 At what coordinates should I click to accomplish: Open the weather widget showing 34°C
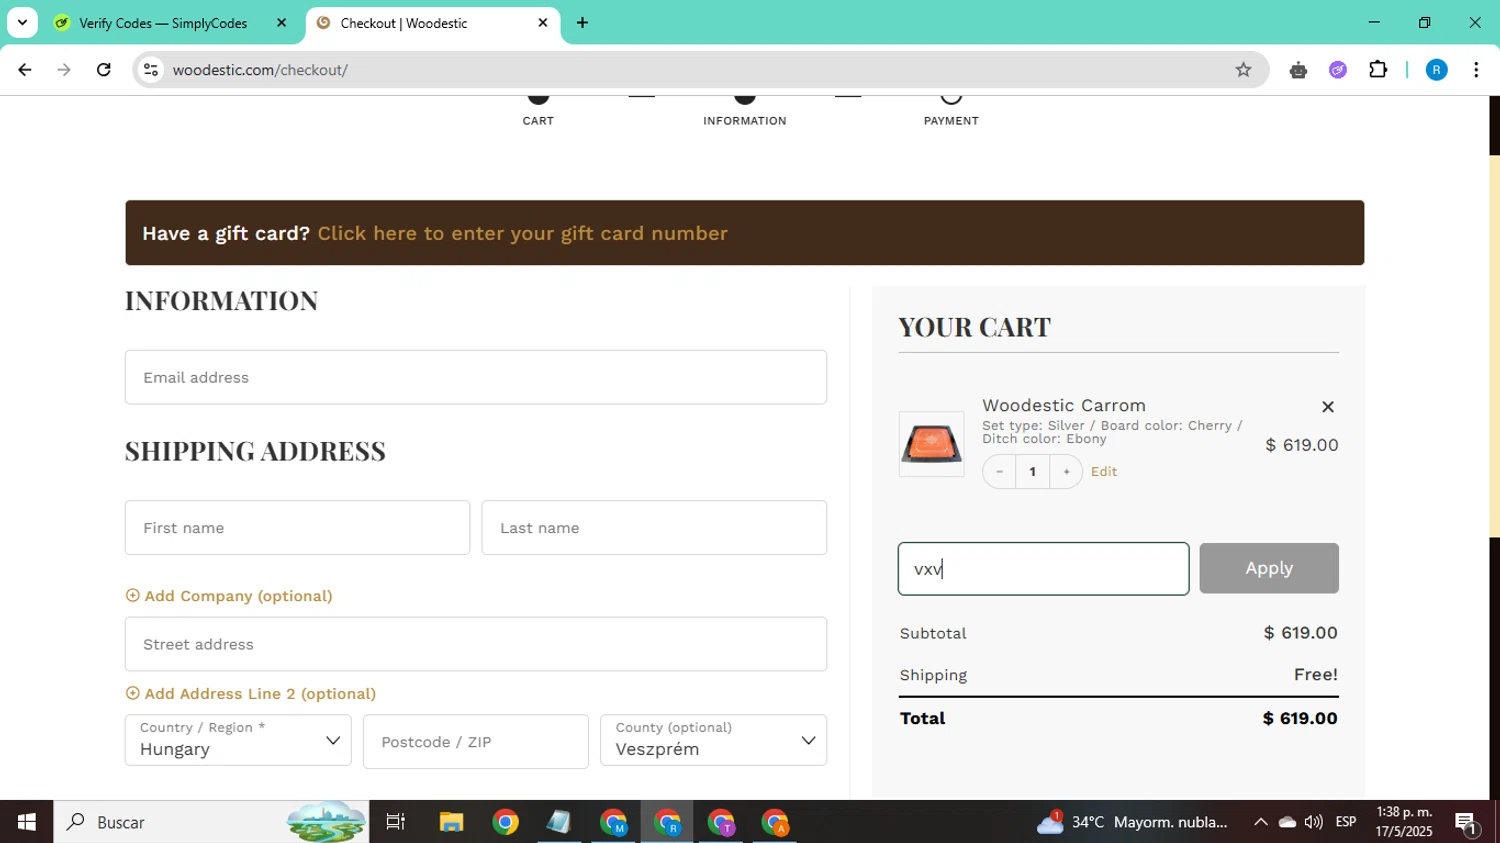coord(1132,822)
